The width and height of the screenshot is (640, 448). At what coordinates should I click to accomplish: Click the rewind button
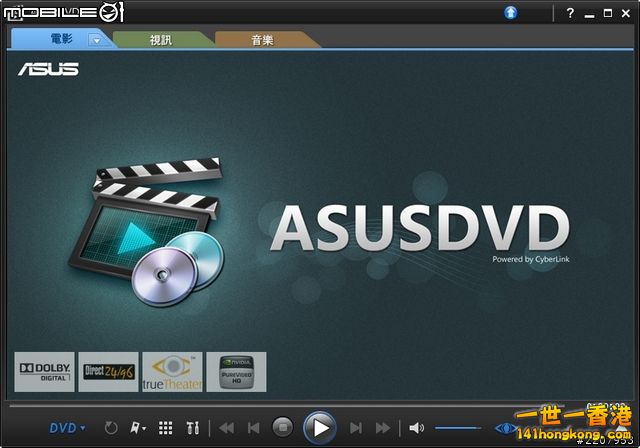(x=227, y=428)
